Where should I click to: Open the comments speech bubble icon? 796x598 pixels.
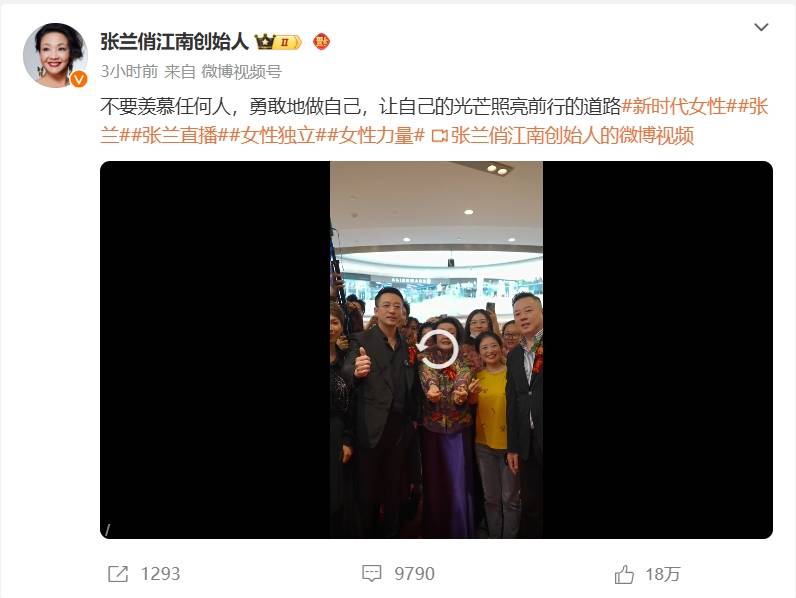click(371, 574)
